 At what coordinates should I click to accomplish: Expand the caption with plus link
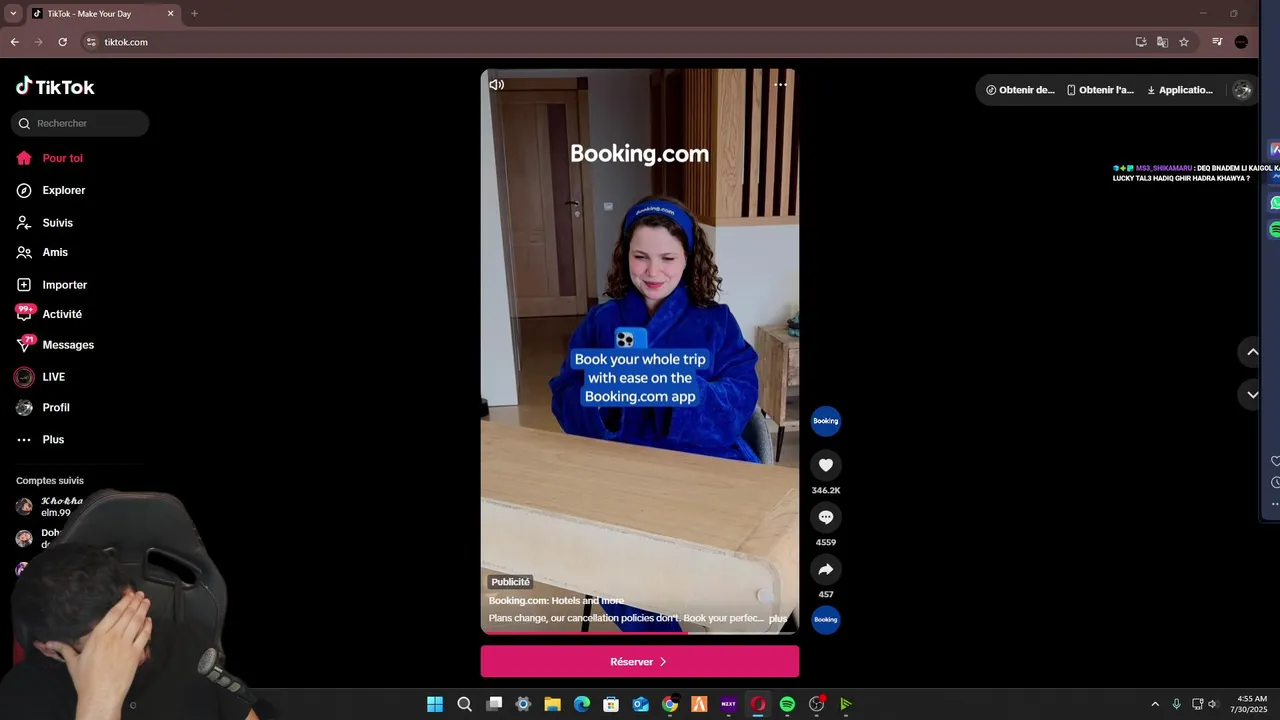778,619
